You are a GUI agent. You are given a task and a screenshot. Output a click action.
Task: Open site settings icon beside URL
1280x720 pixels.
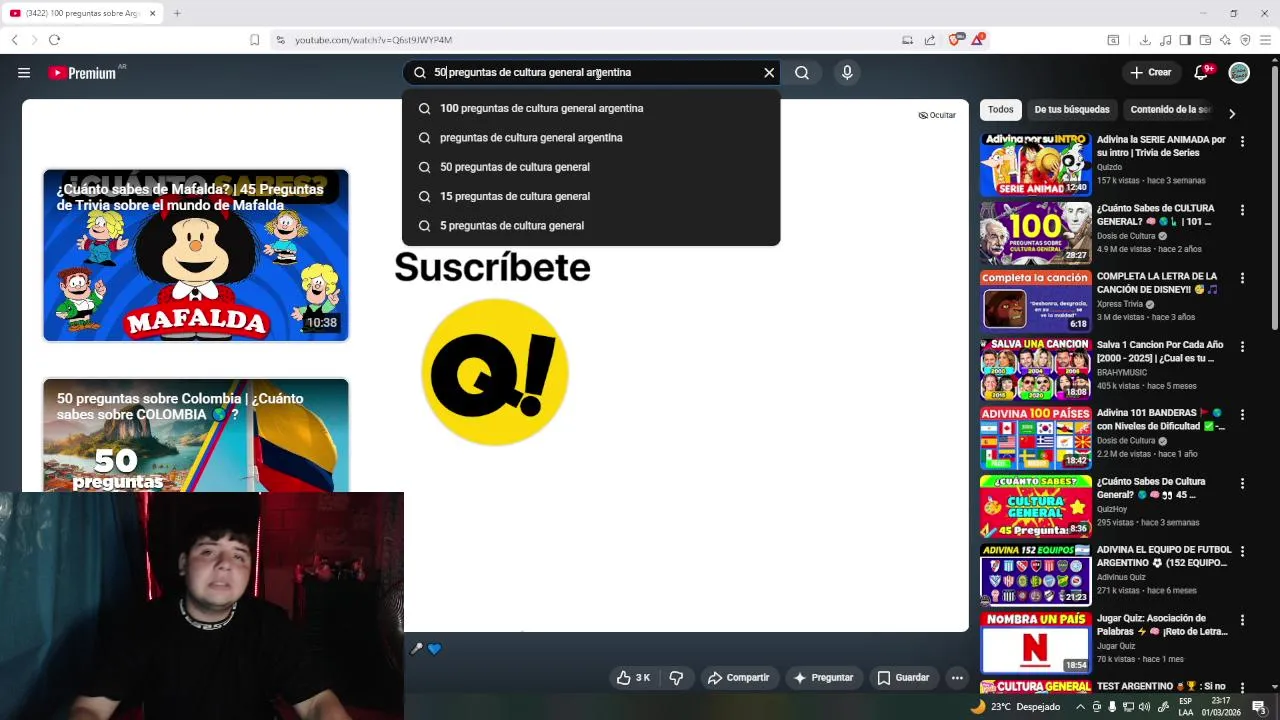281,40
